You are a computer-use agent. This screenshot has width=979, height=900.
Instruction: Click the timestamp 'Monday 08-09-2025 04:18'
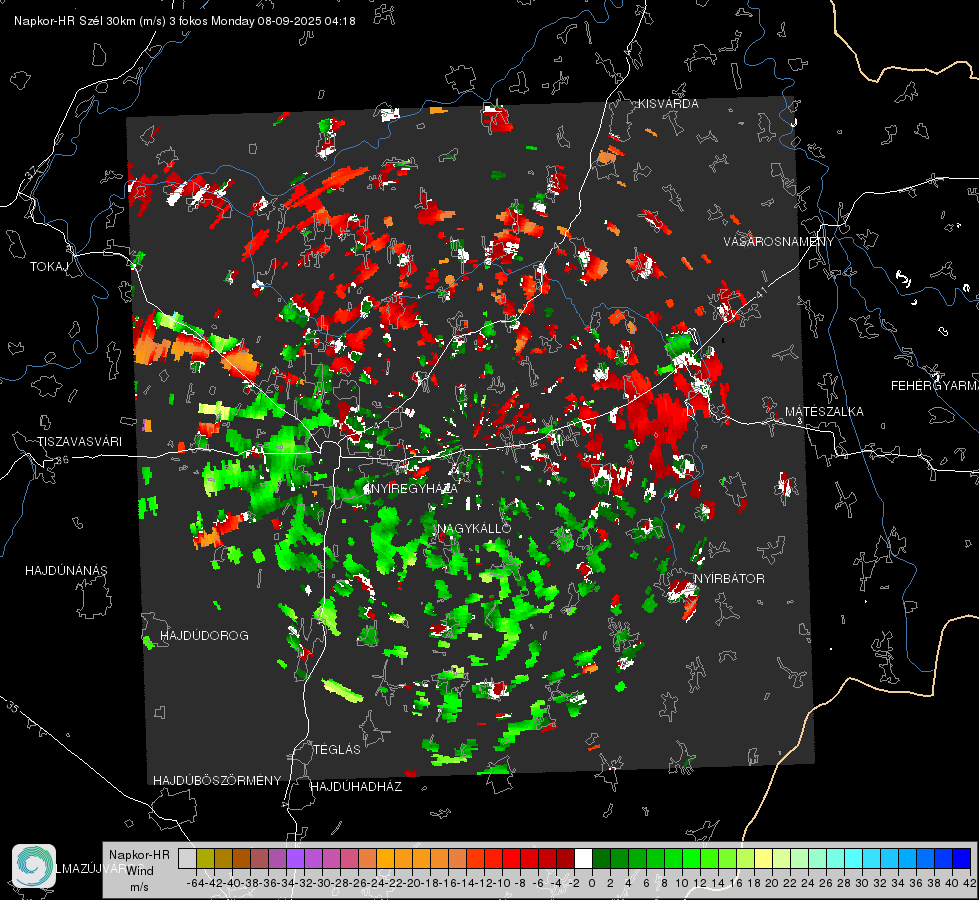(283, 21)
